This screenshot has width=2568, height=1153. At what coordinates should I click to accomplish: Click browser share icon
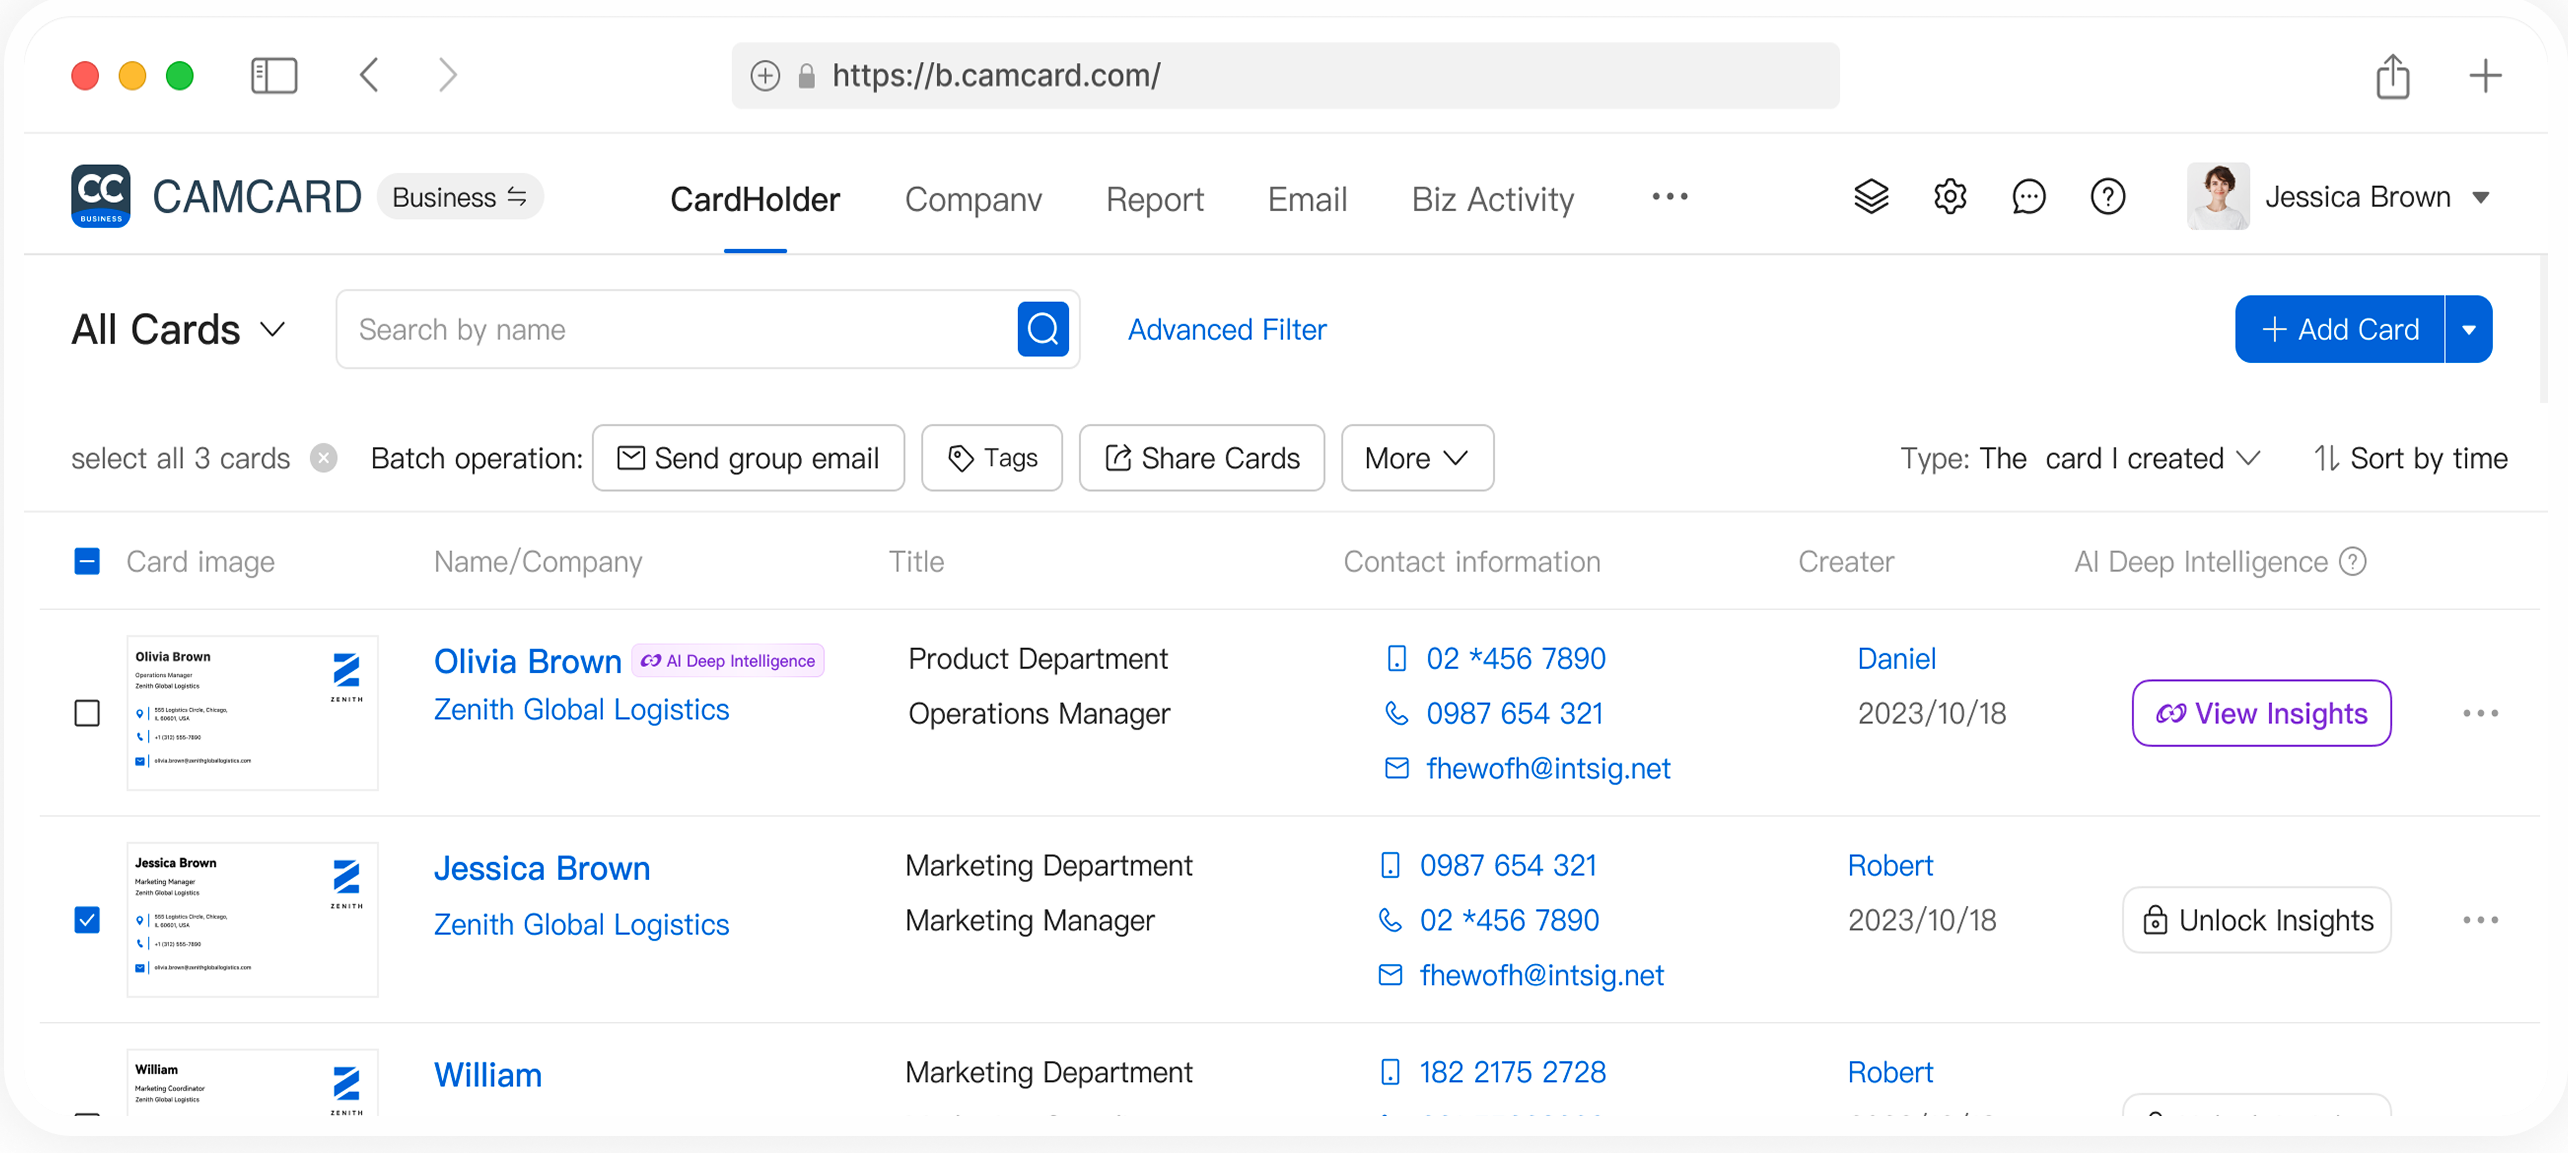coord(2392,76)
